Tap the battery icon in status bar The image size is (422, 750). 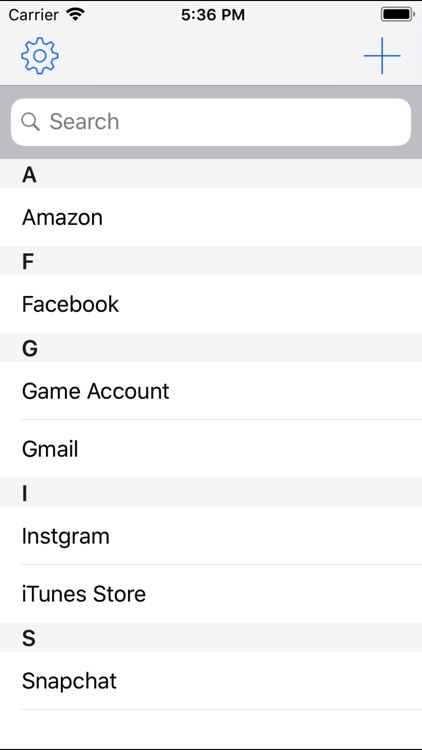click(397, 14)
